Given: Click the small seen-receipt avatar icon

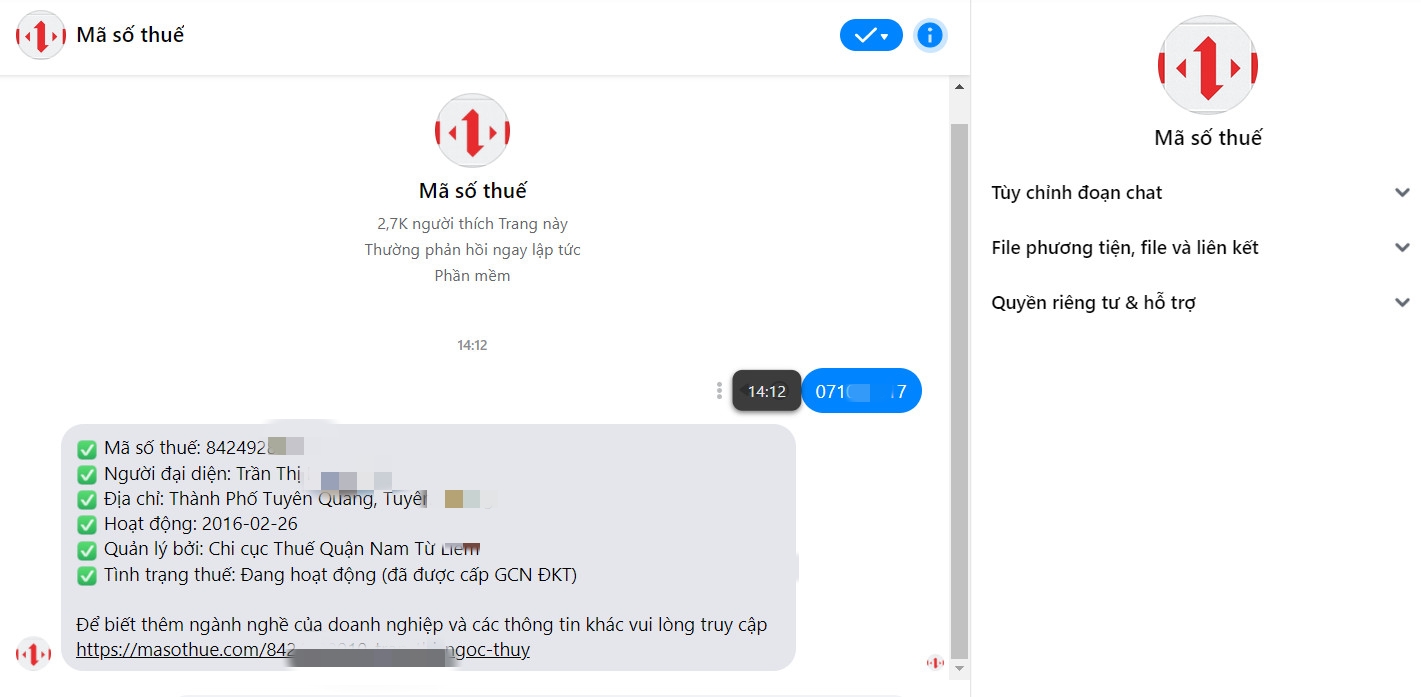Looking at the screenshot, I should click(x=935, y=662).
